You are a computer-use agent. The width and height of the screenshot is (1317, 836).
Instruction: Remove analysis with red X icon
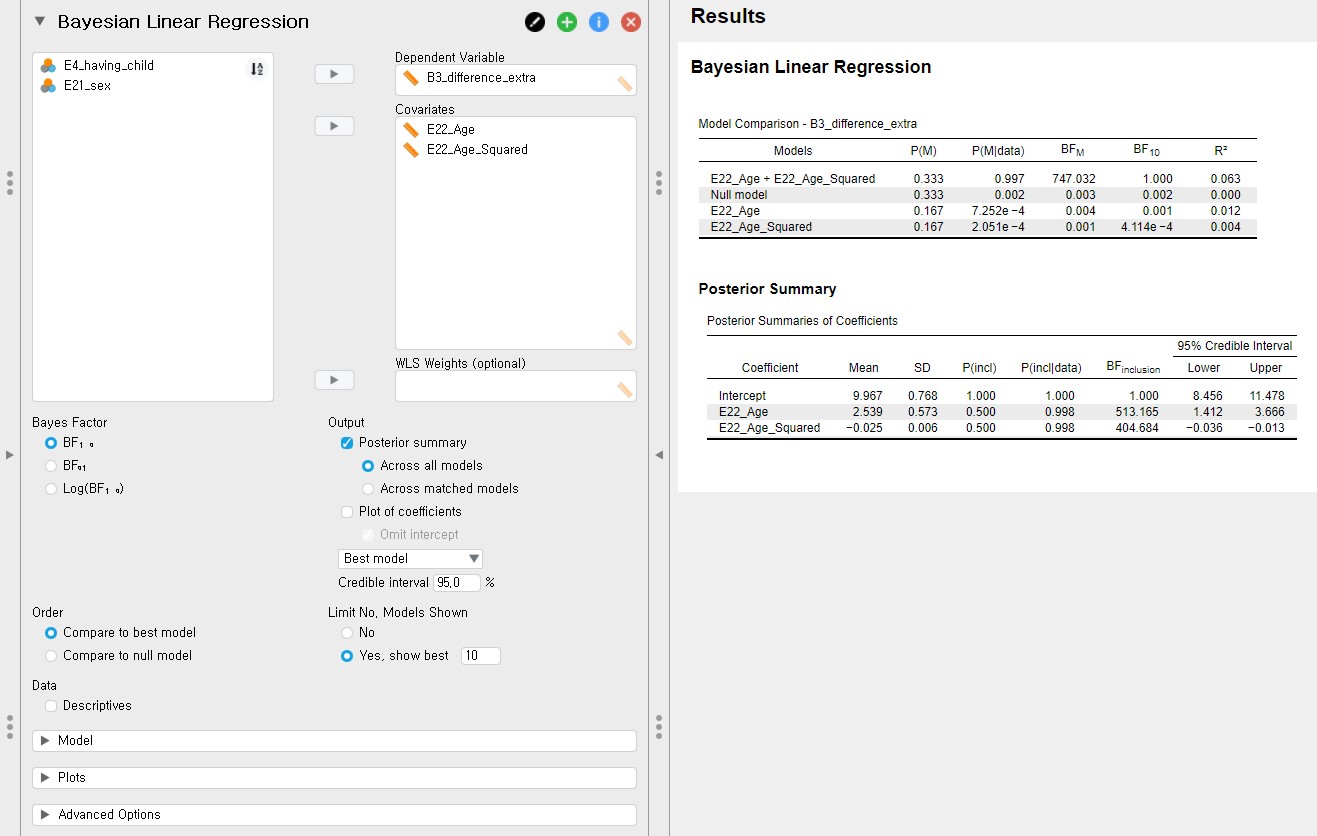(x=630, y=22)
